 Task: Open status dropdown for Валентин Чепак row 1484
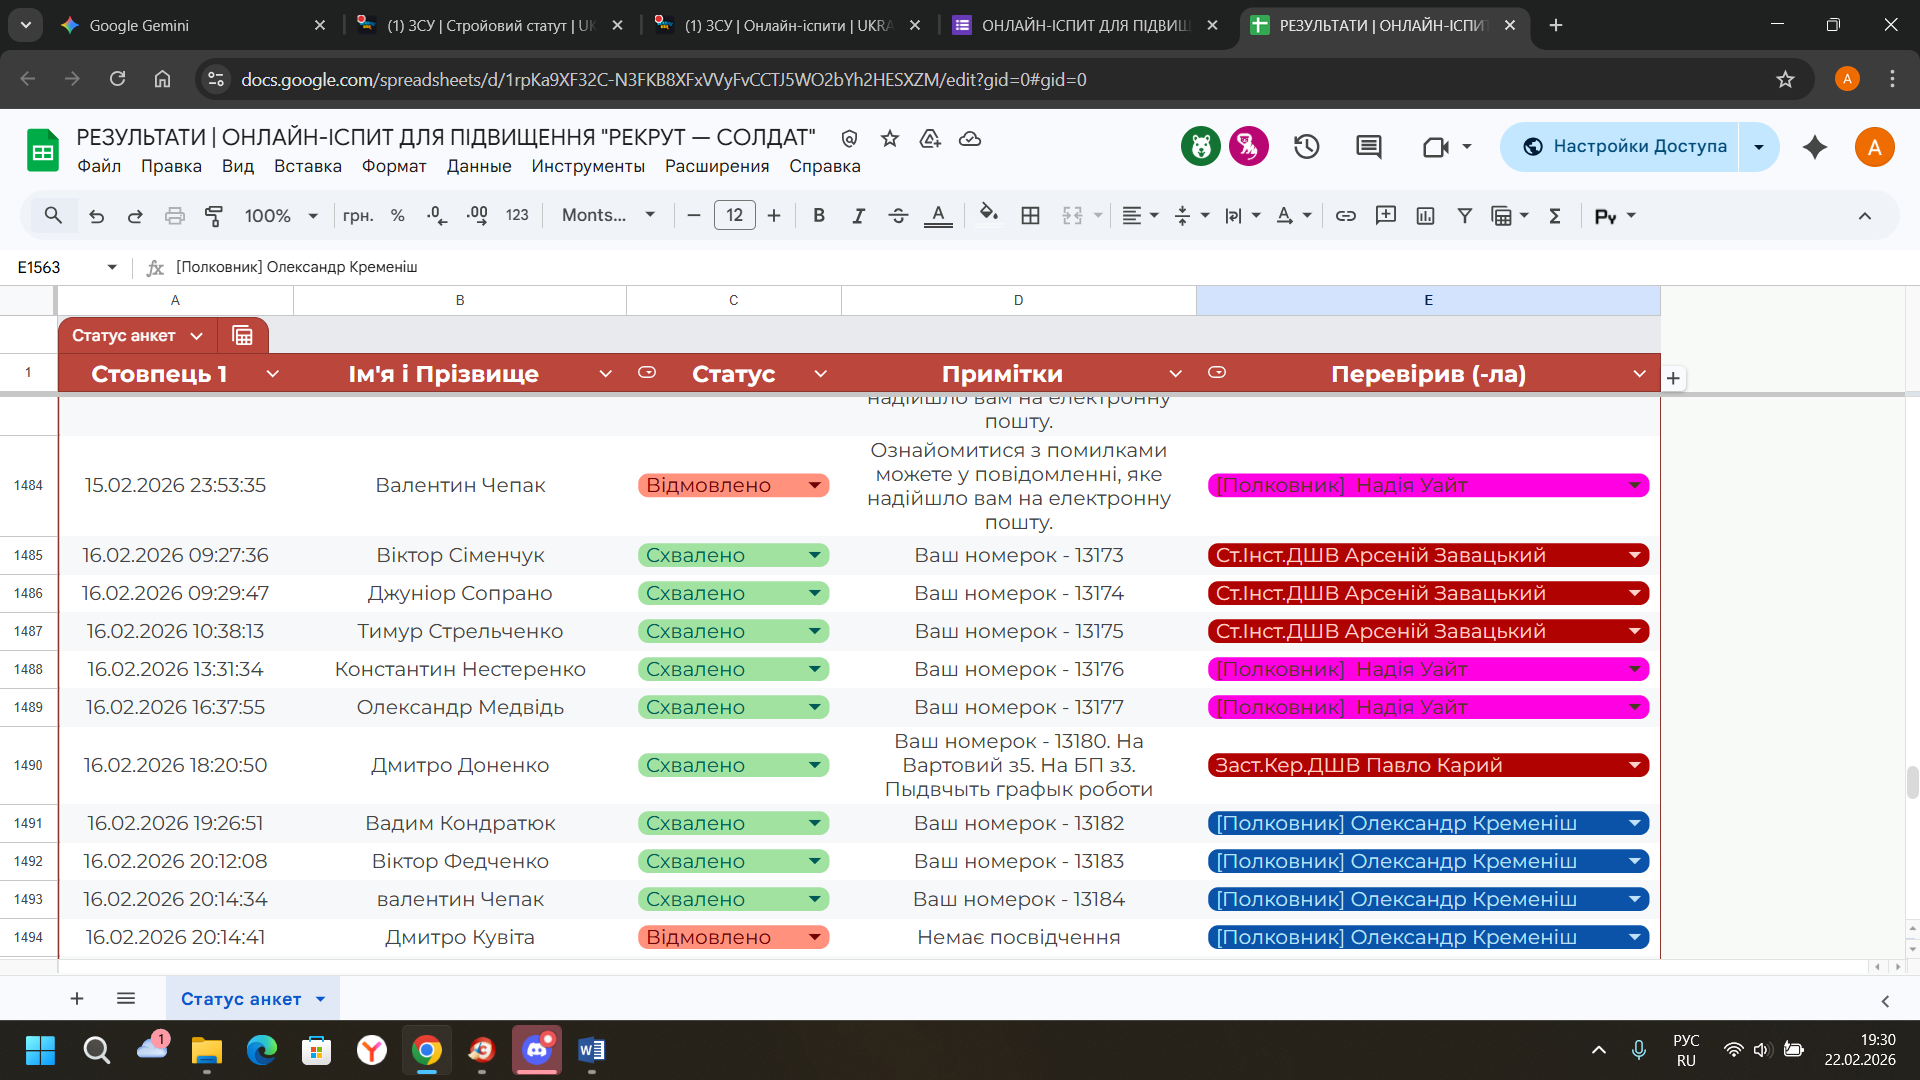click(x=815, y=486)
